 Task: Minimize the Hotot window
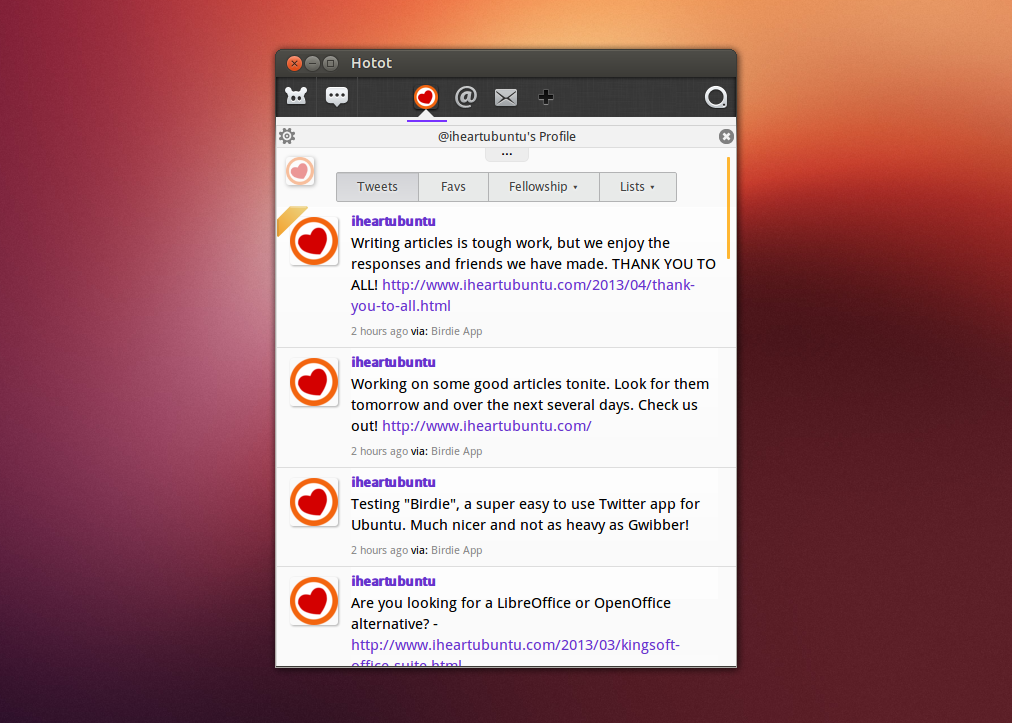pyautogui.click(x=312, y=63)
